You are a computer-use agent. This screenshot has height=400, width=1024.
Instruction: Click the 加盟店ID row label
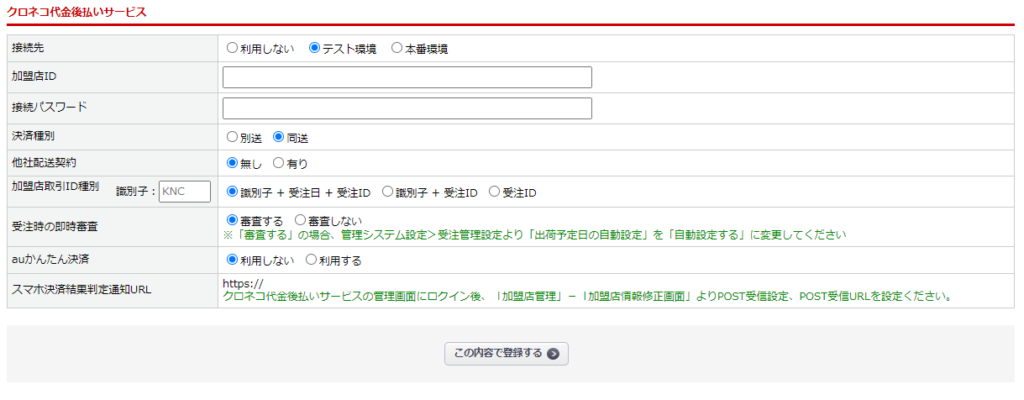[x=34, y=76]
